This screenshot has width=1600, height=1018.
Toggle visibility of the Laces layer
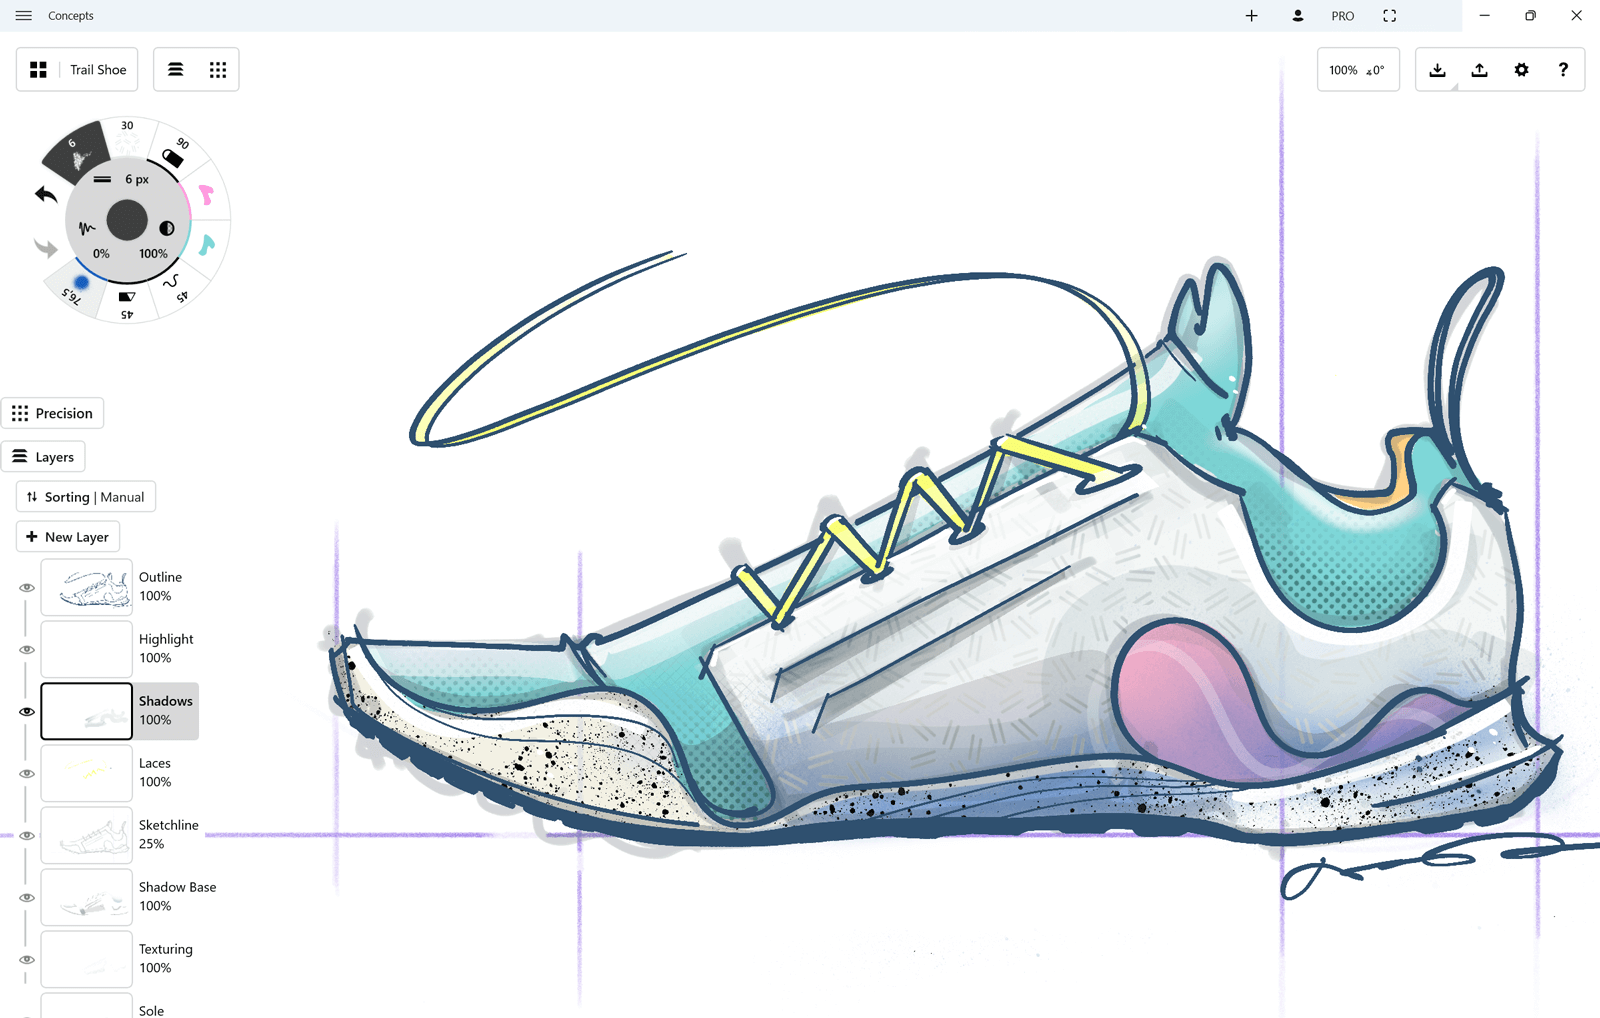pyautogui.click(x=27, y=774)
